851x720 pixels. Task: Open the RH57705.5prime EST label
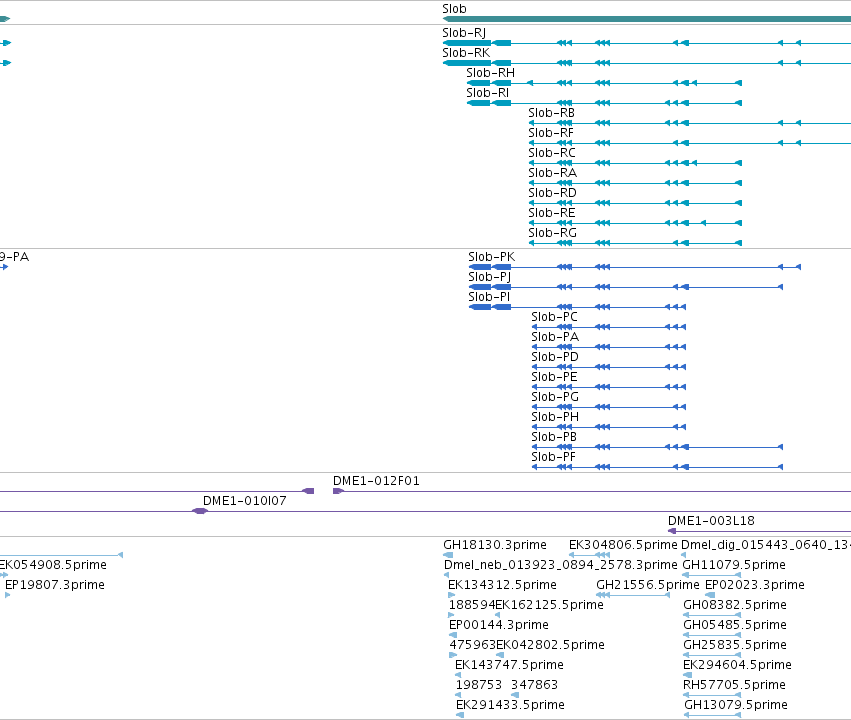[x=734, y=685]
